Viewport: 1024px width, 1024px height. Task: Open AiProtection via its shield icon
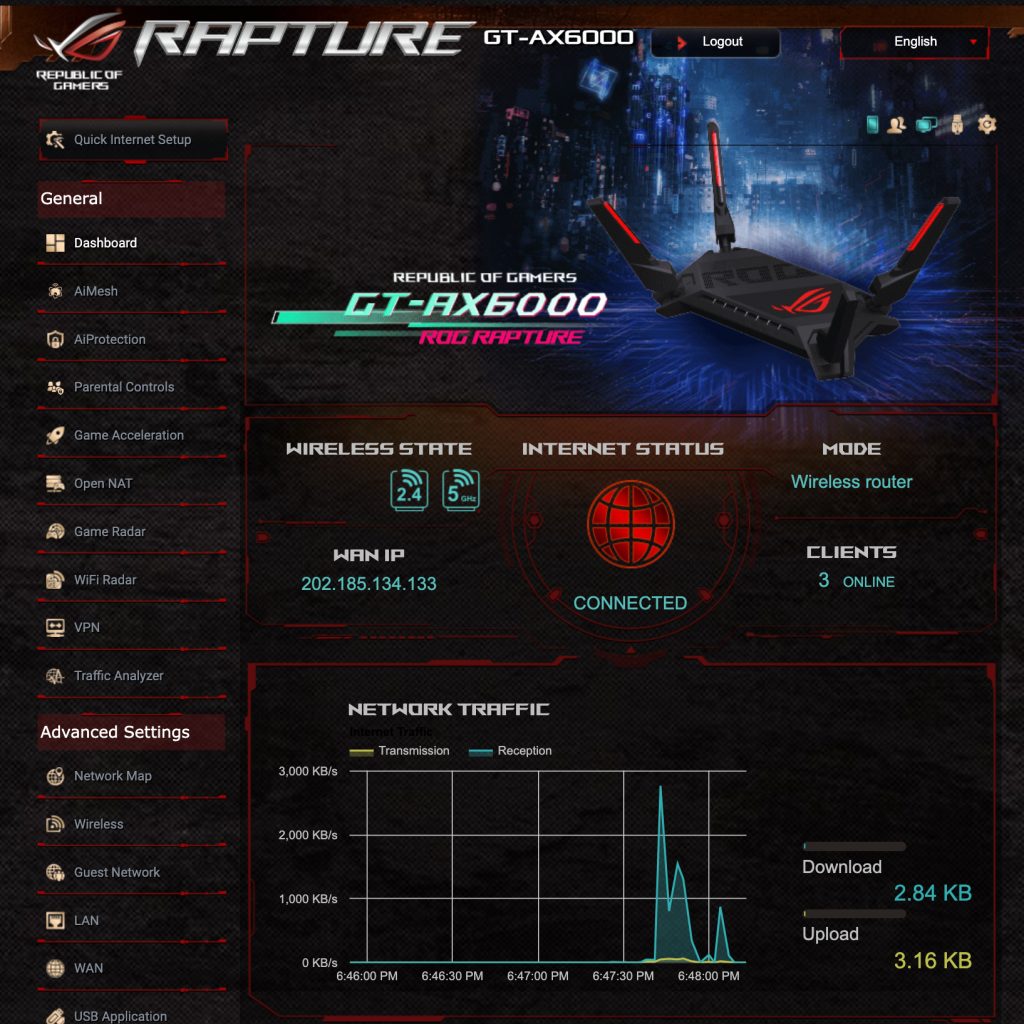tap(56, 340)
